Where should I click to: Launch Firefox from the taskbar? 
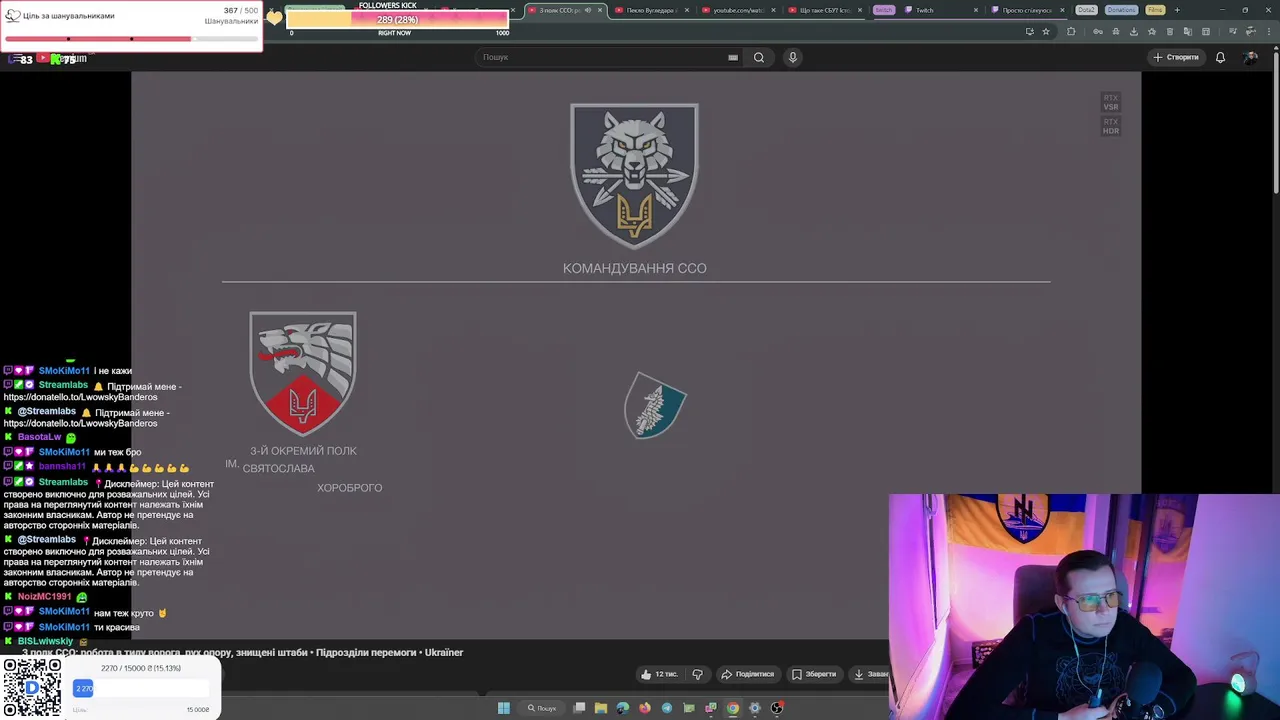pos(645,708)
